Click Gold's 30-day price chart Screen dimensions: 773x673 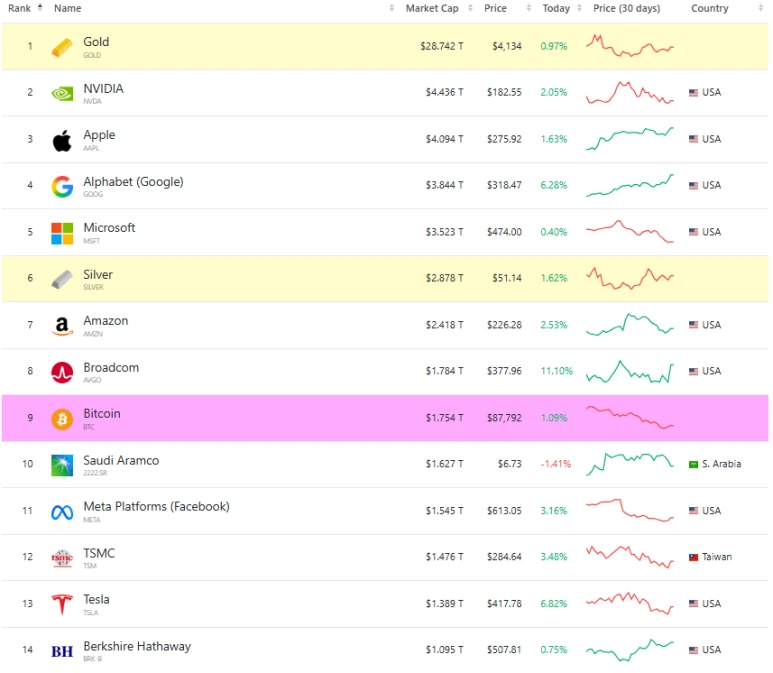[x=630, y=46]
